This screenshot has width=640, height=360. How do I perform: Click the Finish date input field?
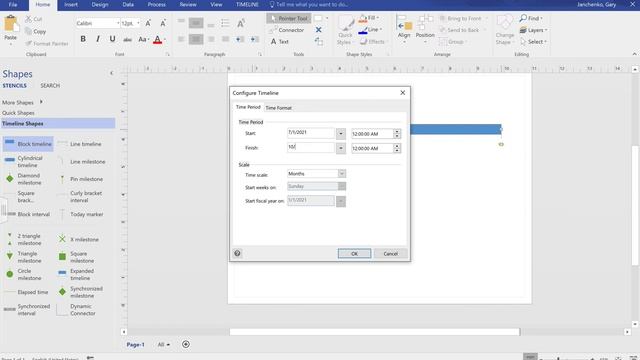(x=311, y=147)
